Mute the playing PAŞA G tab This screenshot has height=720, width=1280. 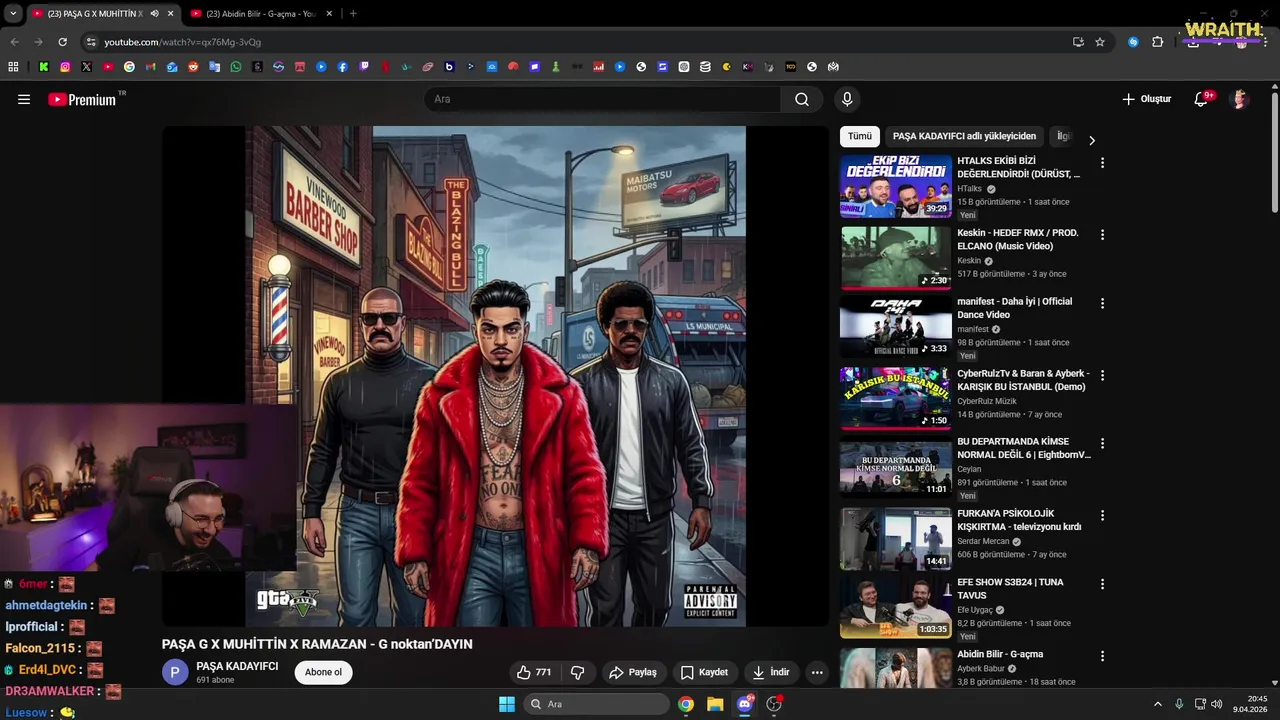(x=154, y=14)
